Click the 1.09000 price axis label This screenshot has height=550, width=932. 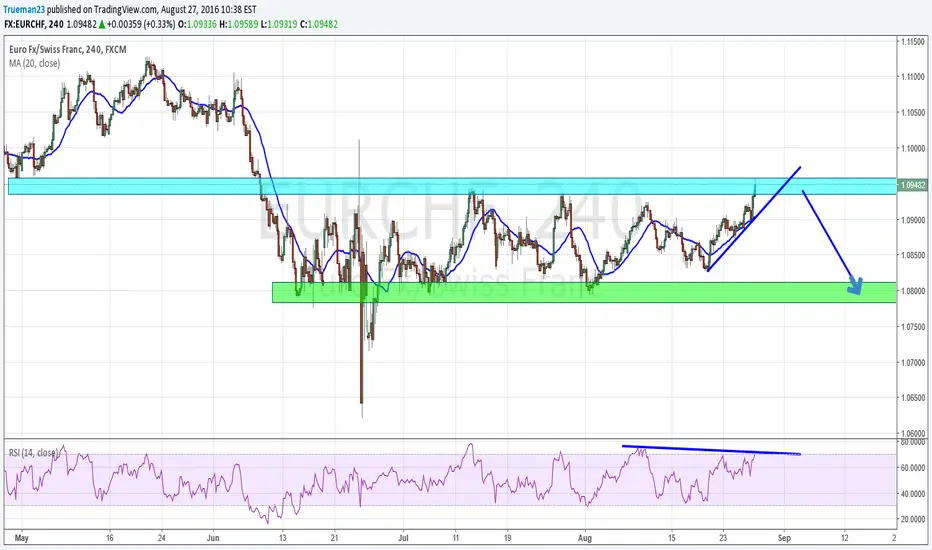click(912, 220)
